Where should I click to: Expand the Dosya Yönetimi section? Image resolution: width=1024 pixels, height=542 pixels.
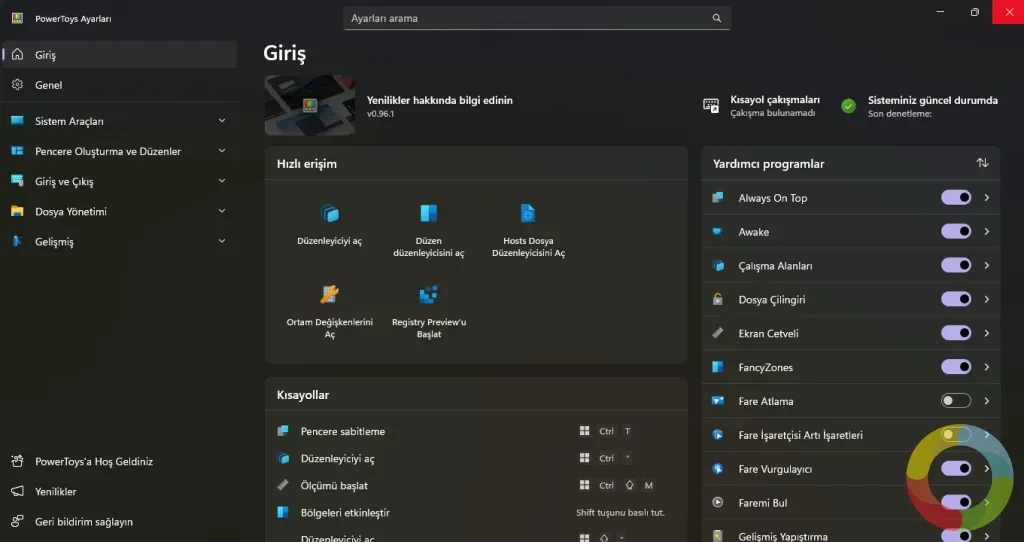(120, 211)
